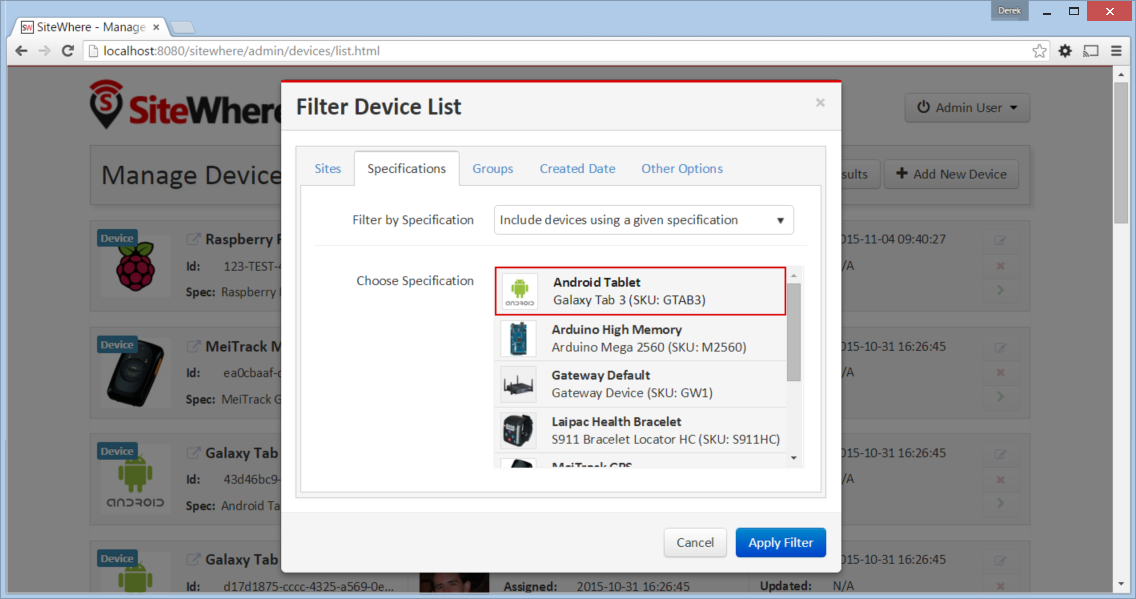
Task: Click the specification list scrollbar down arrow
Action: [x=794, y=458]
